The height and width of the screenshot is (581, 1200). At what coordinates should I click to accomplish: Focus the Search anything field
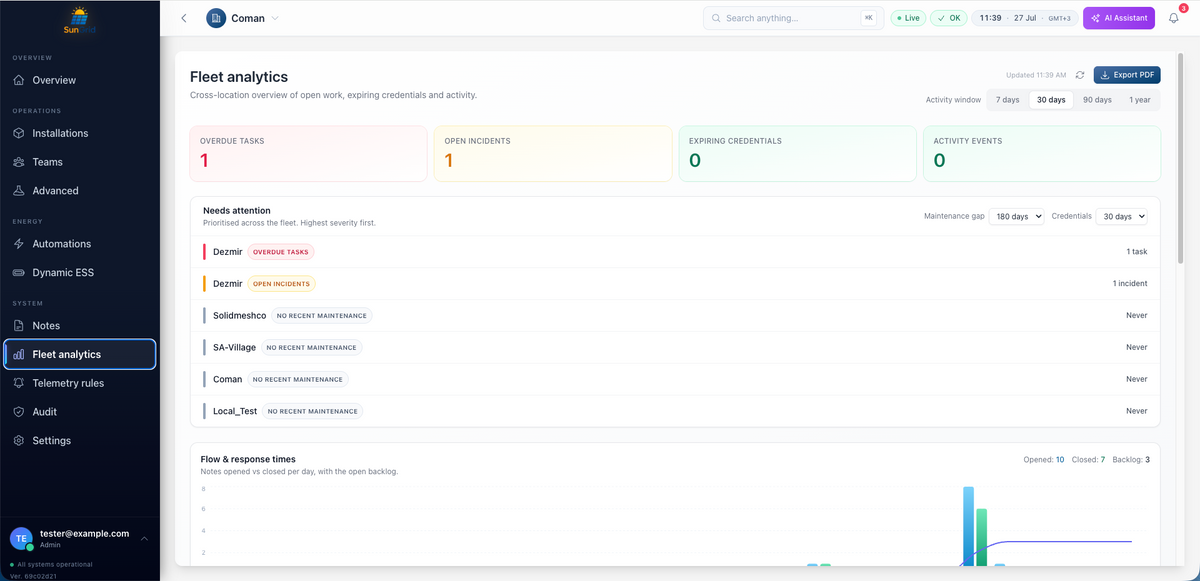[793, 18]
